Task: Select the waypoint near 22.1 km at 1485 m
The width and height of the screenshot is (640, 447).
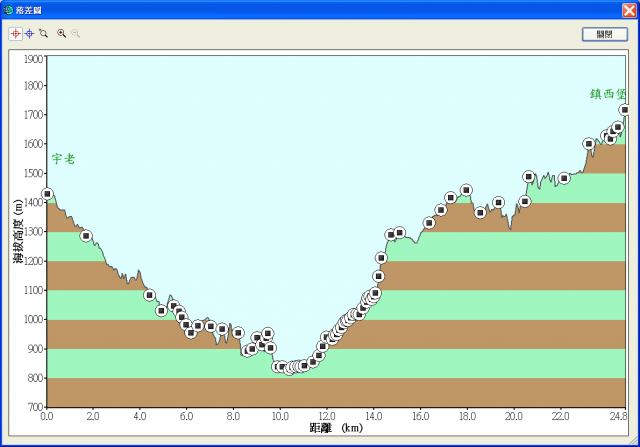Action: coord(564,178)
